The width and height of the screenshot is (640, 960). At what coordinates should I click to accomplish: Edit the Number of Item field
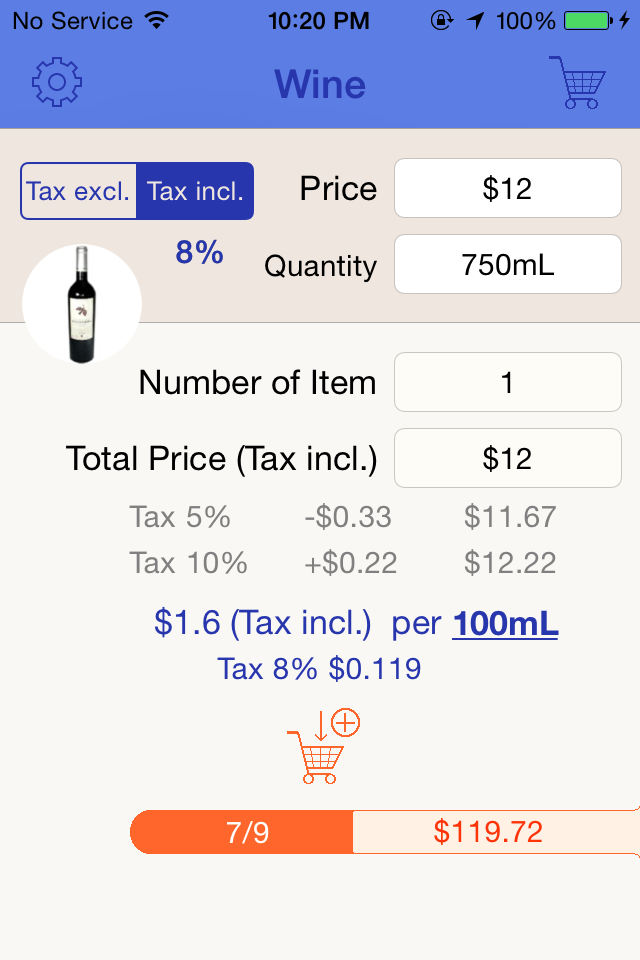(x=508, y=382)
